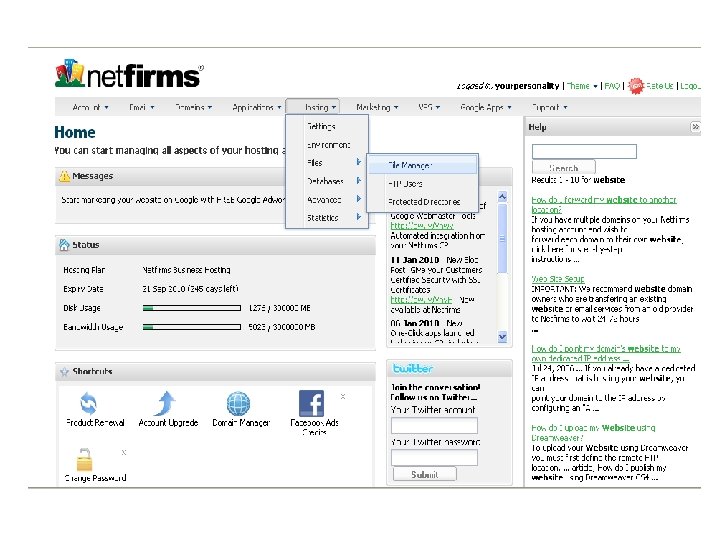Click the Twitter Submit button
720x540 pixels.
(424, 474)
